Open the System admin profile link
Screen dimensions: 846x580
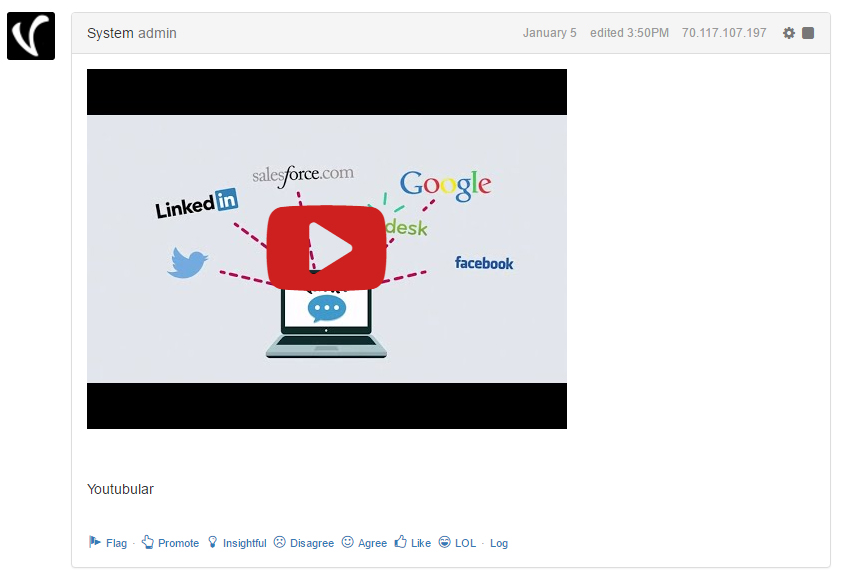point(132,33)
